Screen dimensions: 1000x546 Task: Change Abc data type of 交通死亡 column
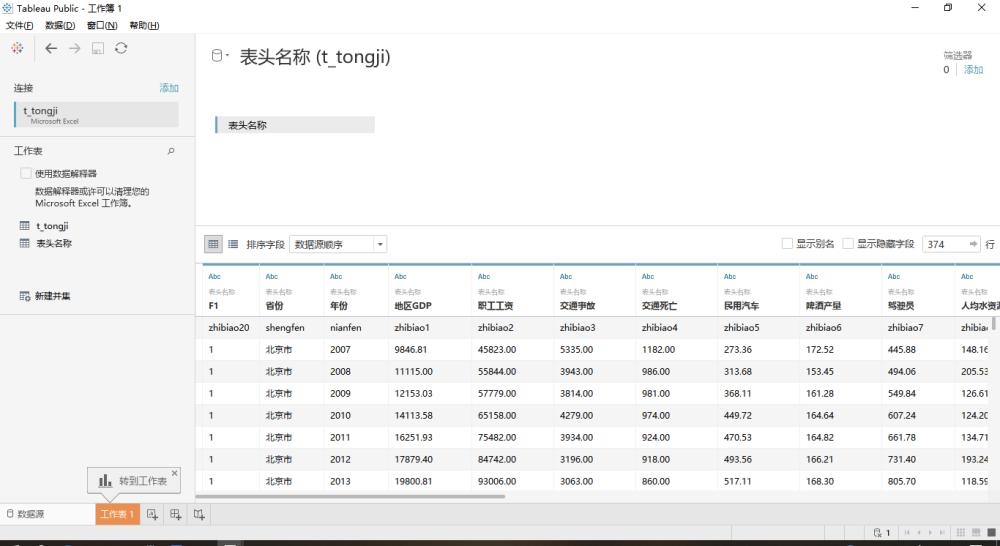pos(648,277)
